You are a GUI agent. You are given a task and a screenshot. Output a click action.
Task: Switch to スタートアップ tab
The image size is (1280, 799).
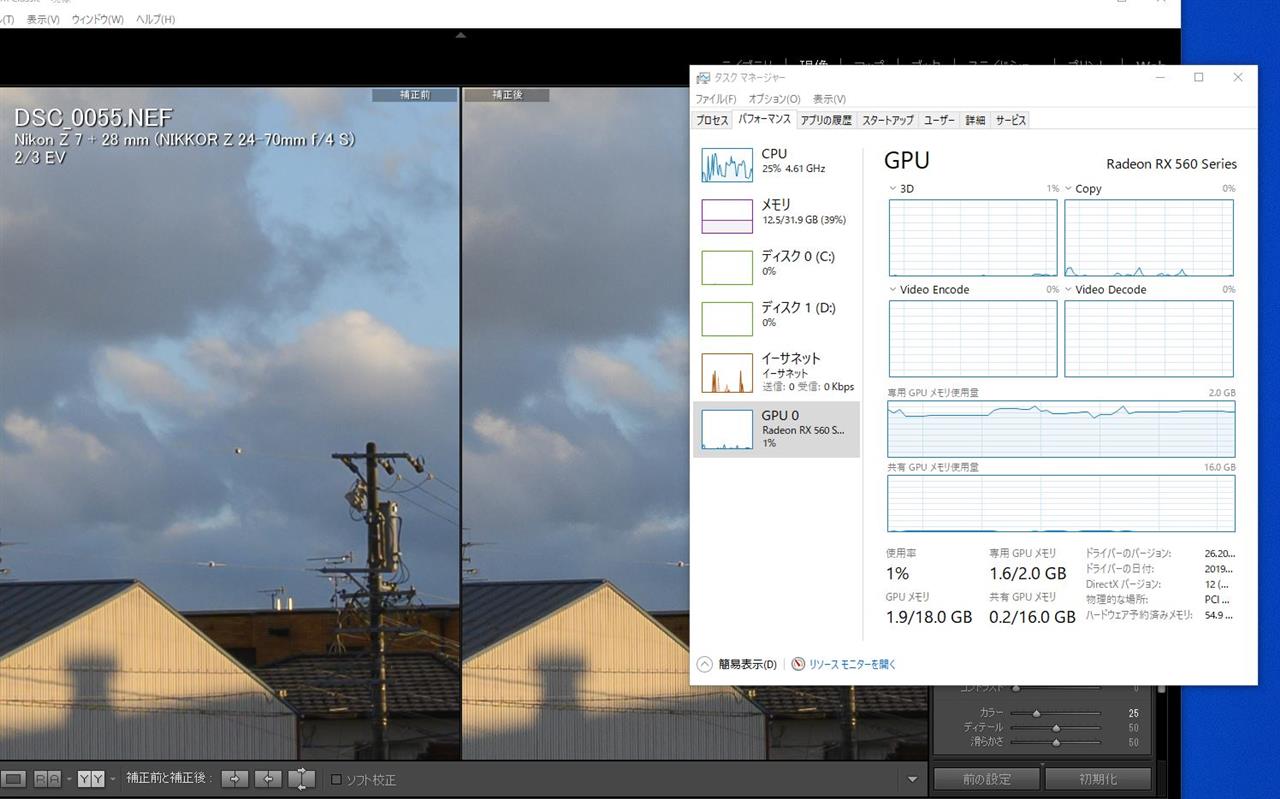coord(887,120)
